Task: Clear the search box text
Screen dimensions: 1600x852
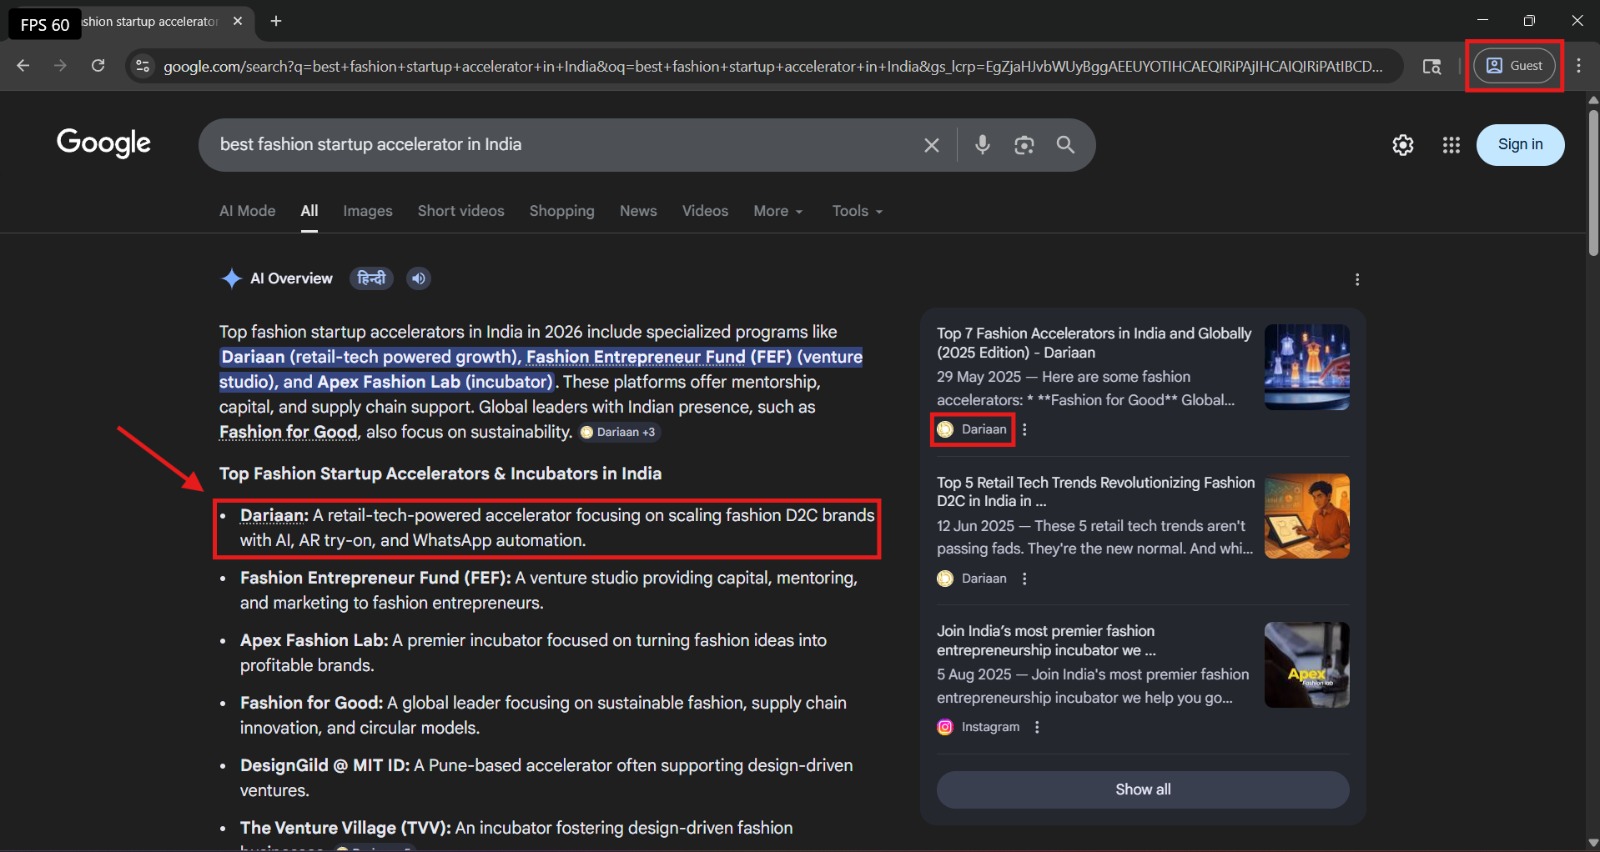Action: pos(931,145)
